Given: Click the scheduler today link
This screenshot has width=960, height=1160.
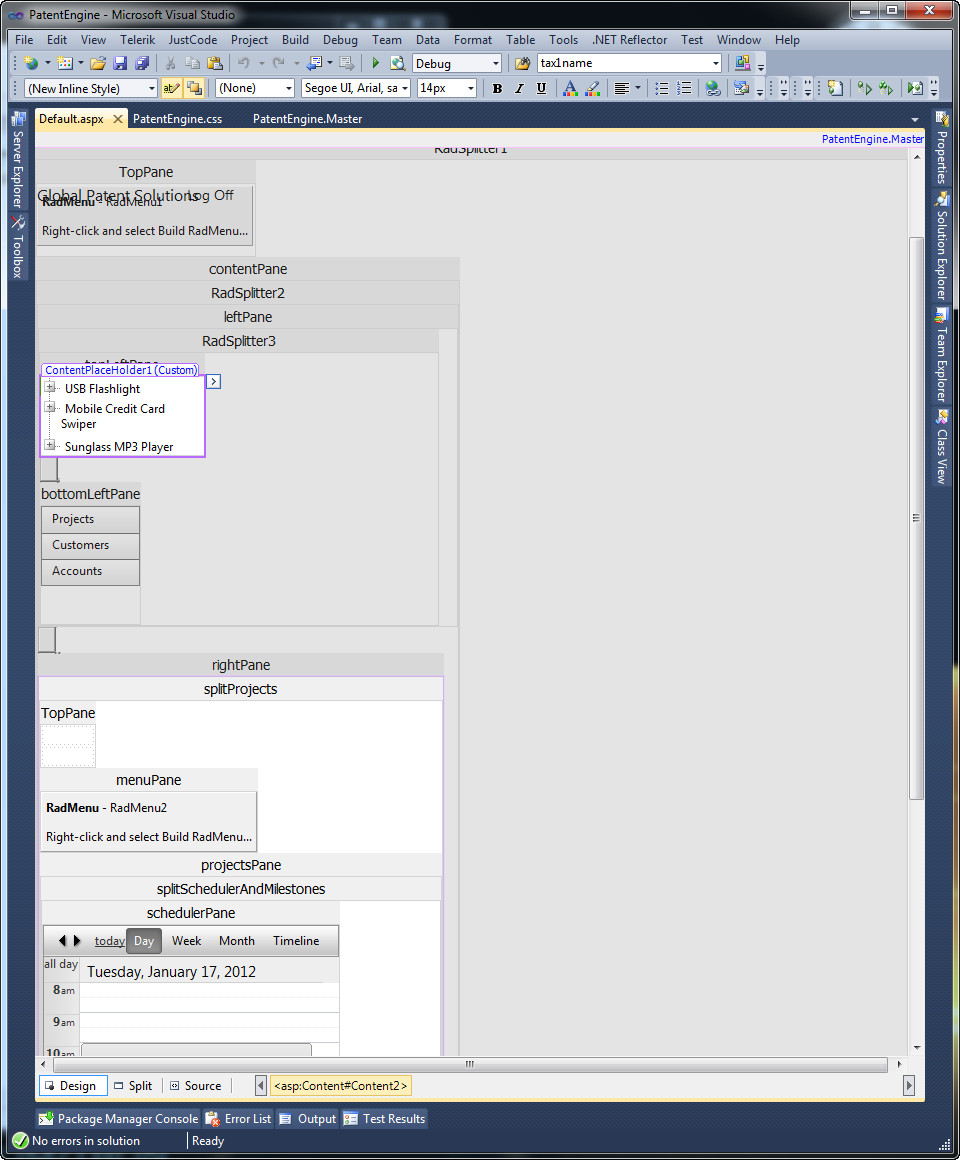Looking at the screenshot, I should click(x=109, y=941).
